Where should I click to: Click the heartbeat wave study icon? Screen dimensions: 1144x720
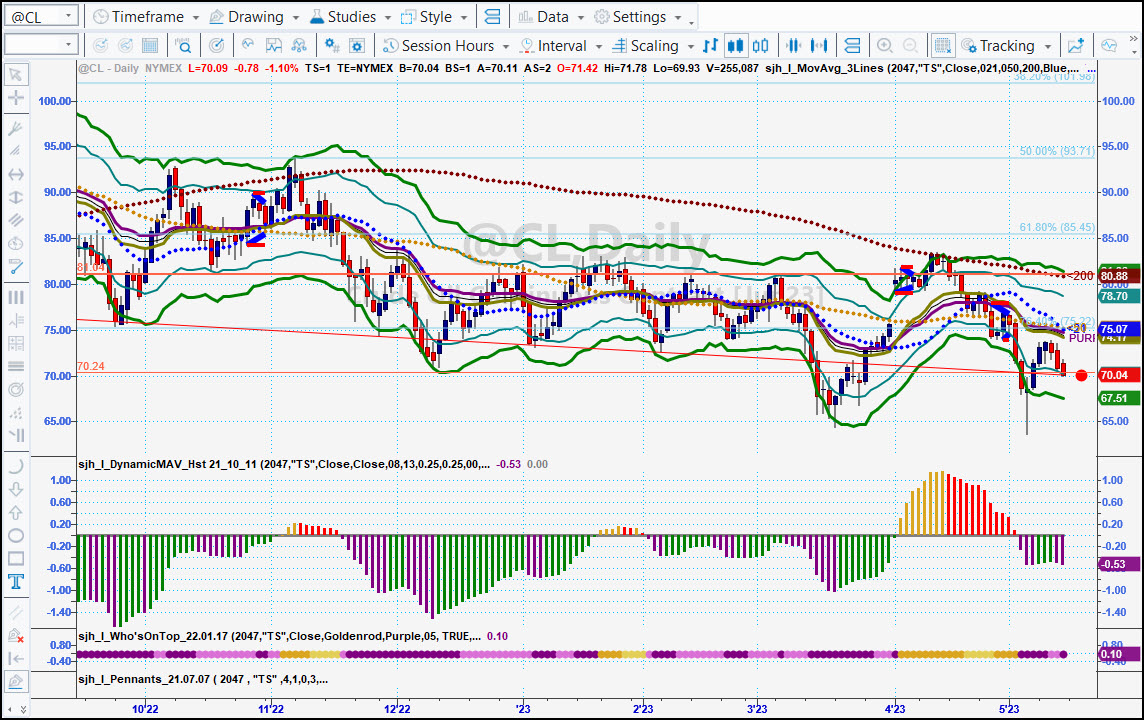pyautogui.click(x=249, y=46)
